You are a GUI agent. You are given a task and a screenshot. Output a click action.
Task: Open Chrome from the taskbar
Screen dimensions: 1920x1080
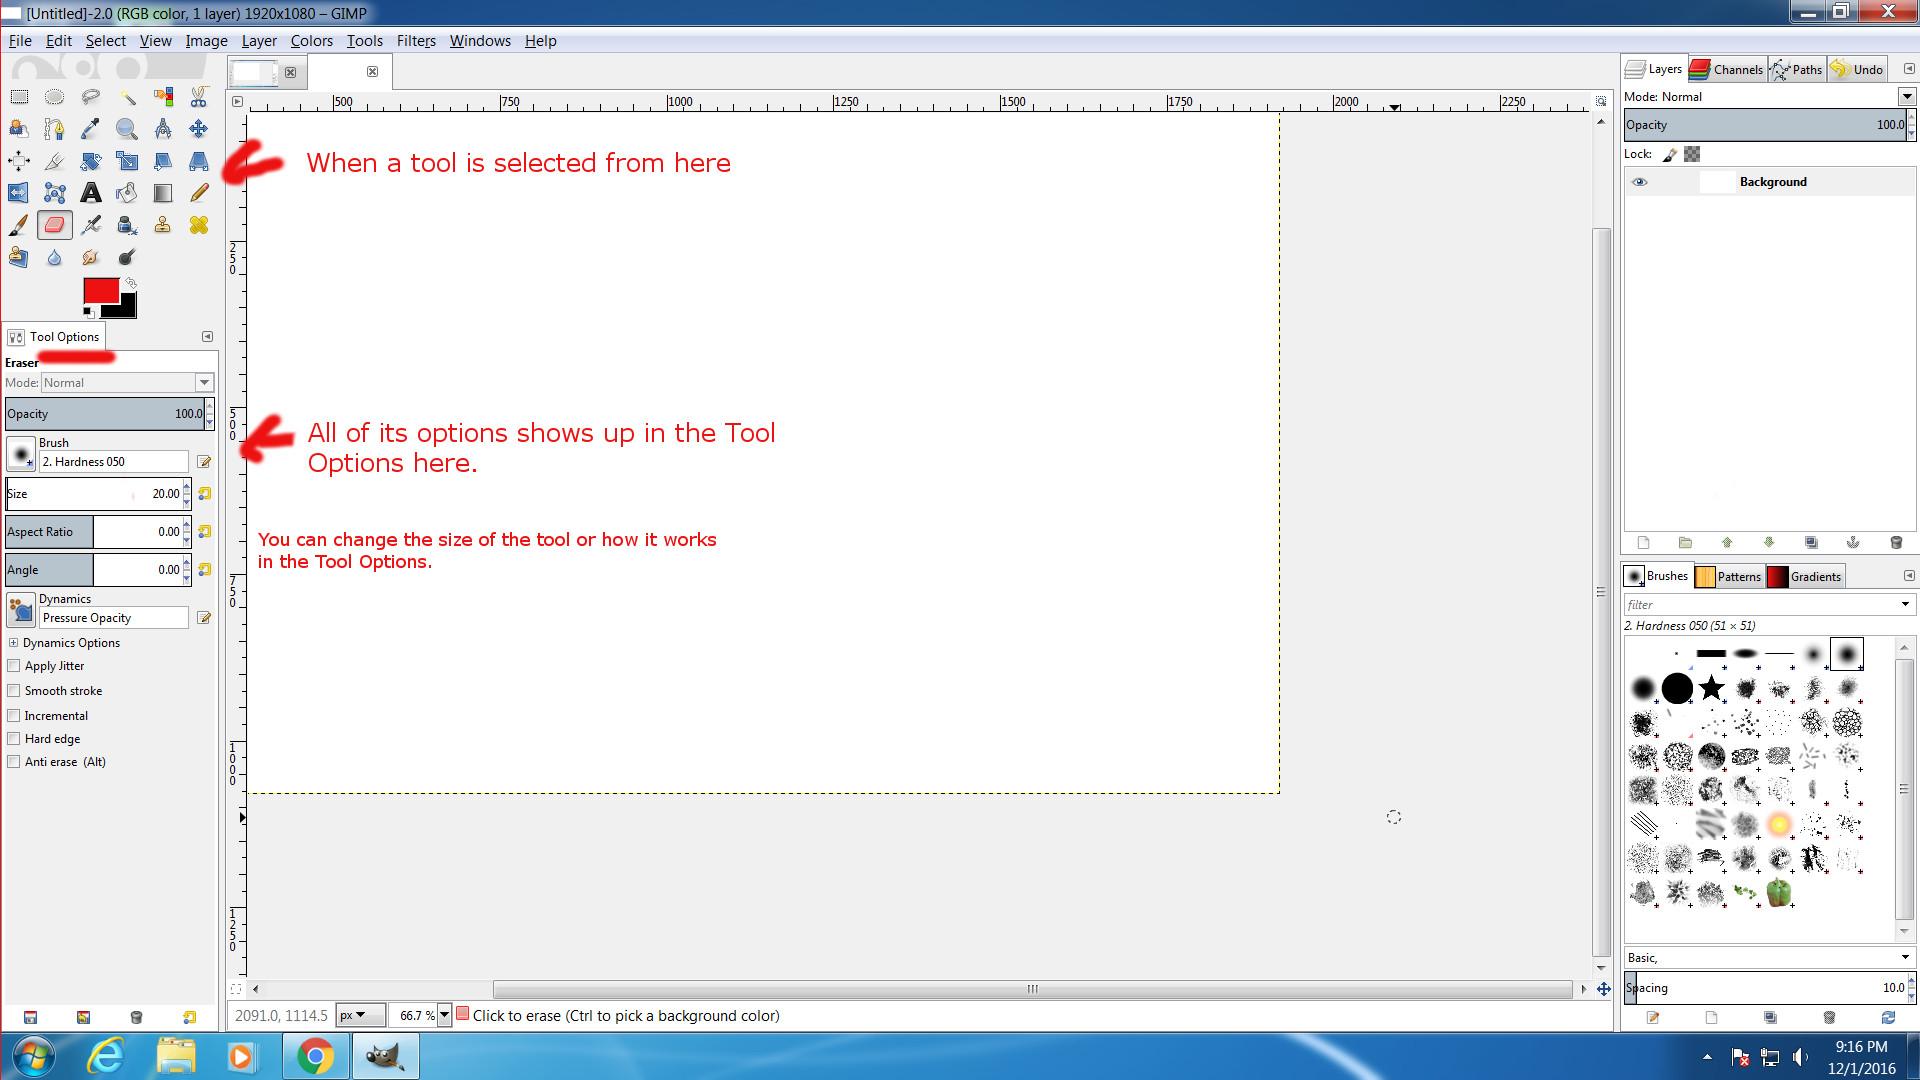(x=314, y=1056)
